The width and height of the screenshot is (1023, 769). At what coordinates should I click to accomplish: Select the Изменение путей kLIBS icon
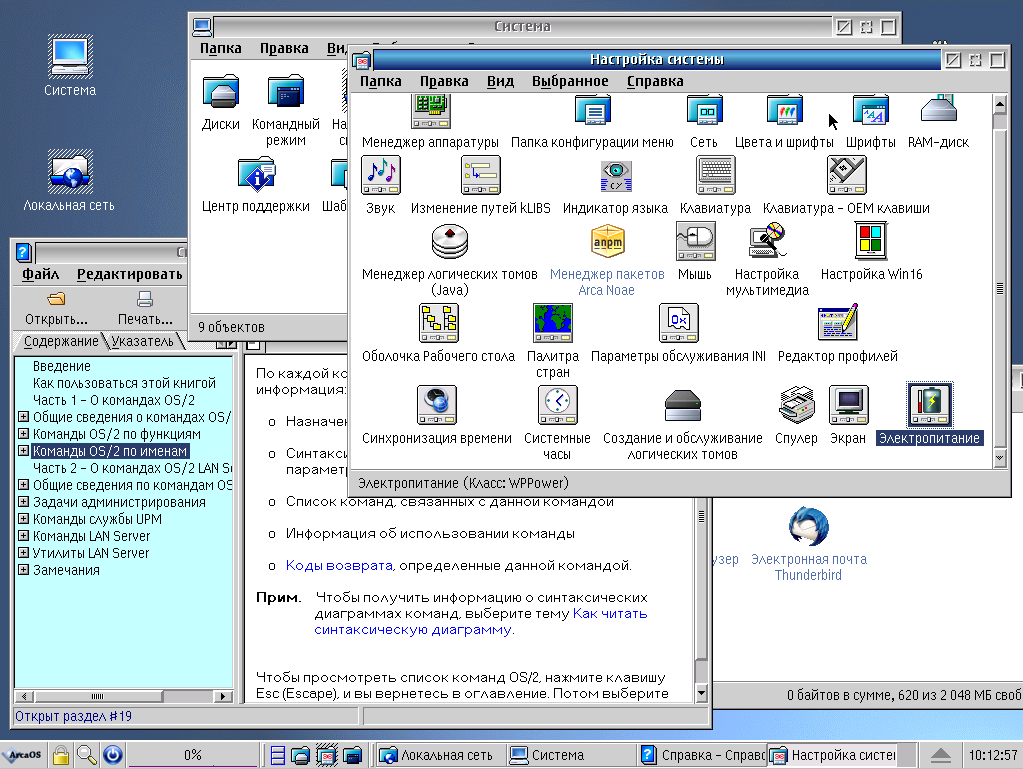click(480, 175)
